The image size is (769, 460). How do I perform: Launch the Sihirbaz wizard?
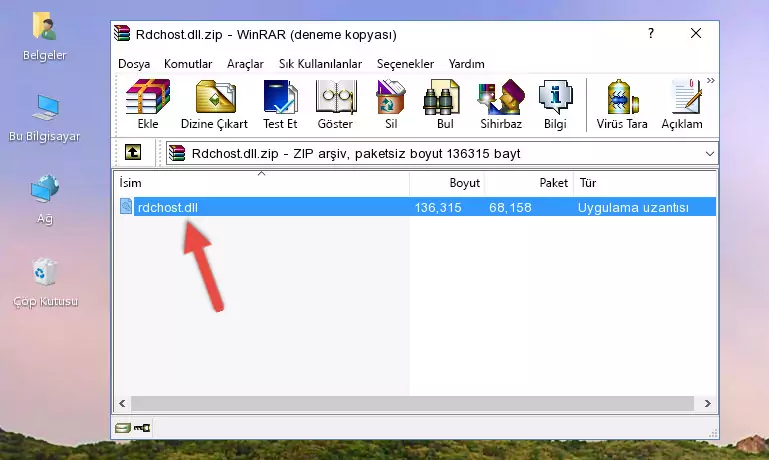point(501,104)
